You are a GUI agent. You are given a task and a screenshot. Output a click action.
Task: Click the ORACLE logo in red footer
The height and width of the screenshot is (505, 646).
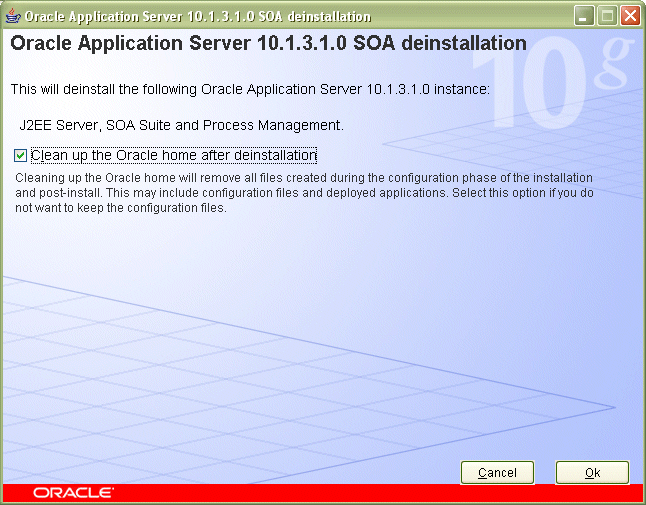tap(73, 493)
